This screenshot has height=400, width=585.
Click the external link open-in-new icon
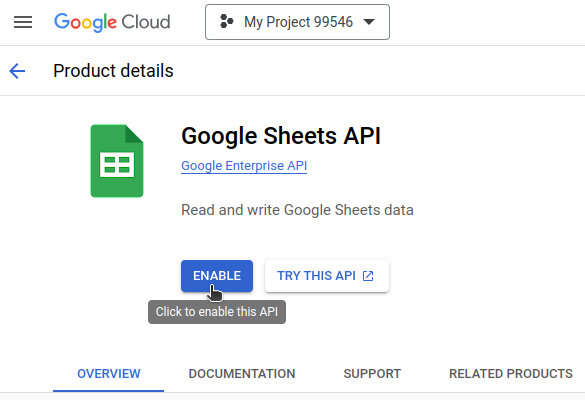click(x=368, y=276)
